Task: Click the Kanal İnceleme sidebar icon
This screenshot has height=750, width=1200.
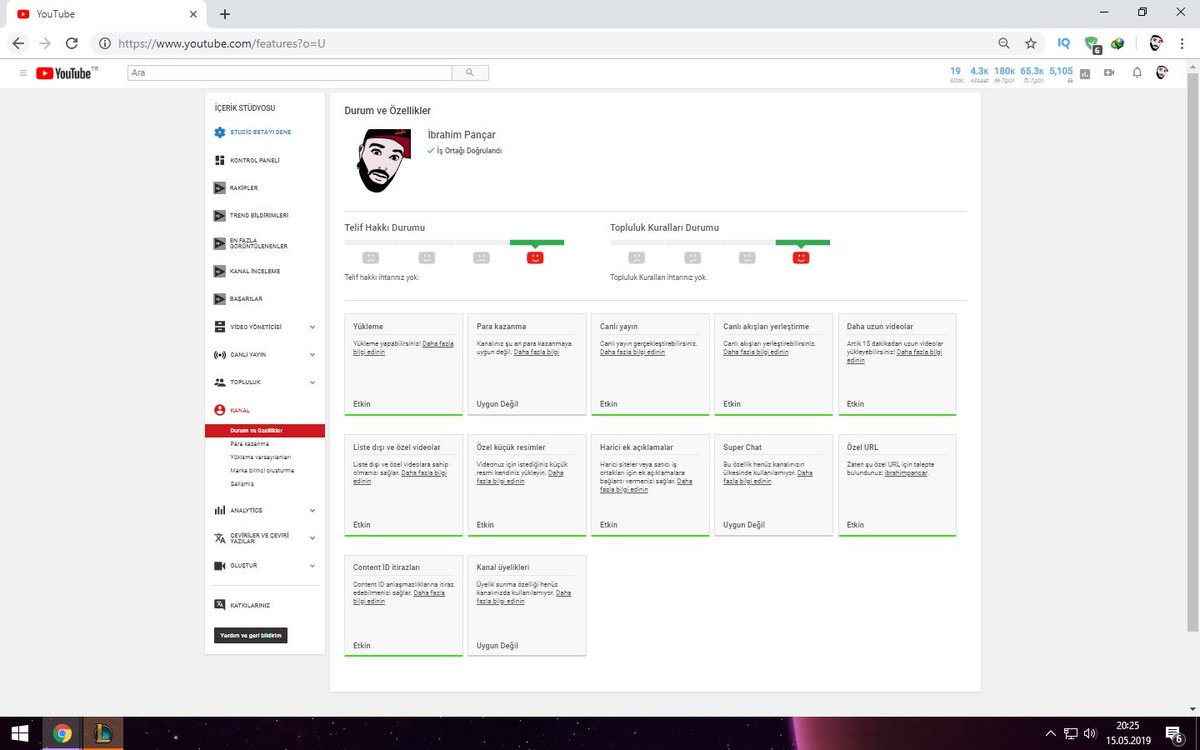Action: pyautogui.click(x=220, y=271)
